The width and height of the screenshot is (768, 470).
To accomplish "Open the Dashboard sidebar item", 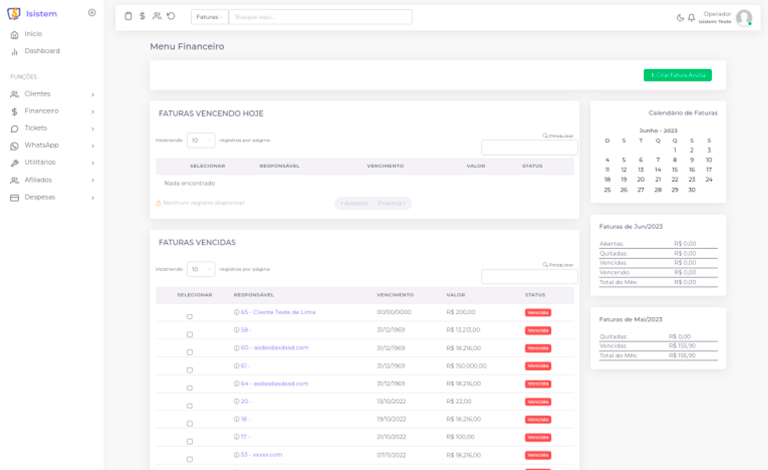I will click(42, 51).
